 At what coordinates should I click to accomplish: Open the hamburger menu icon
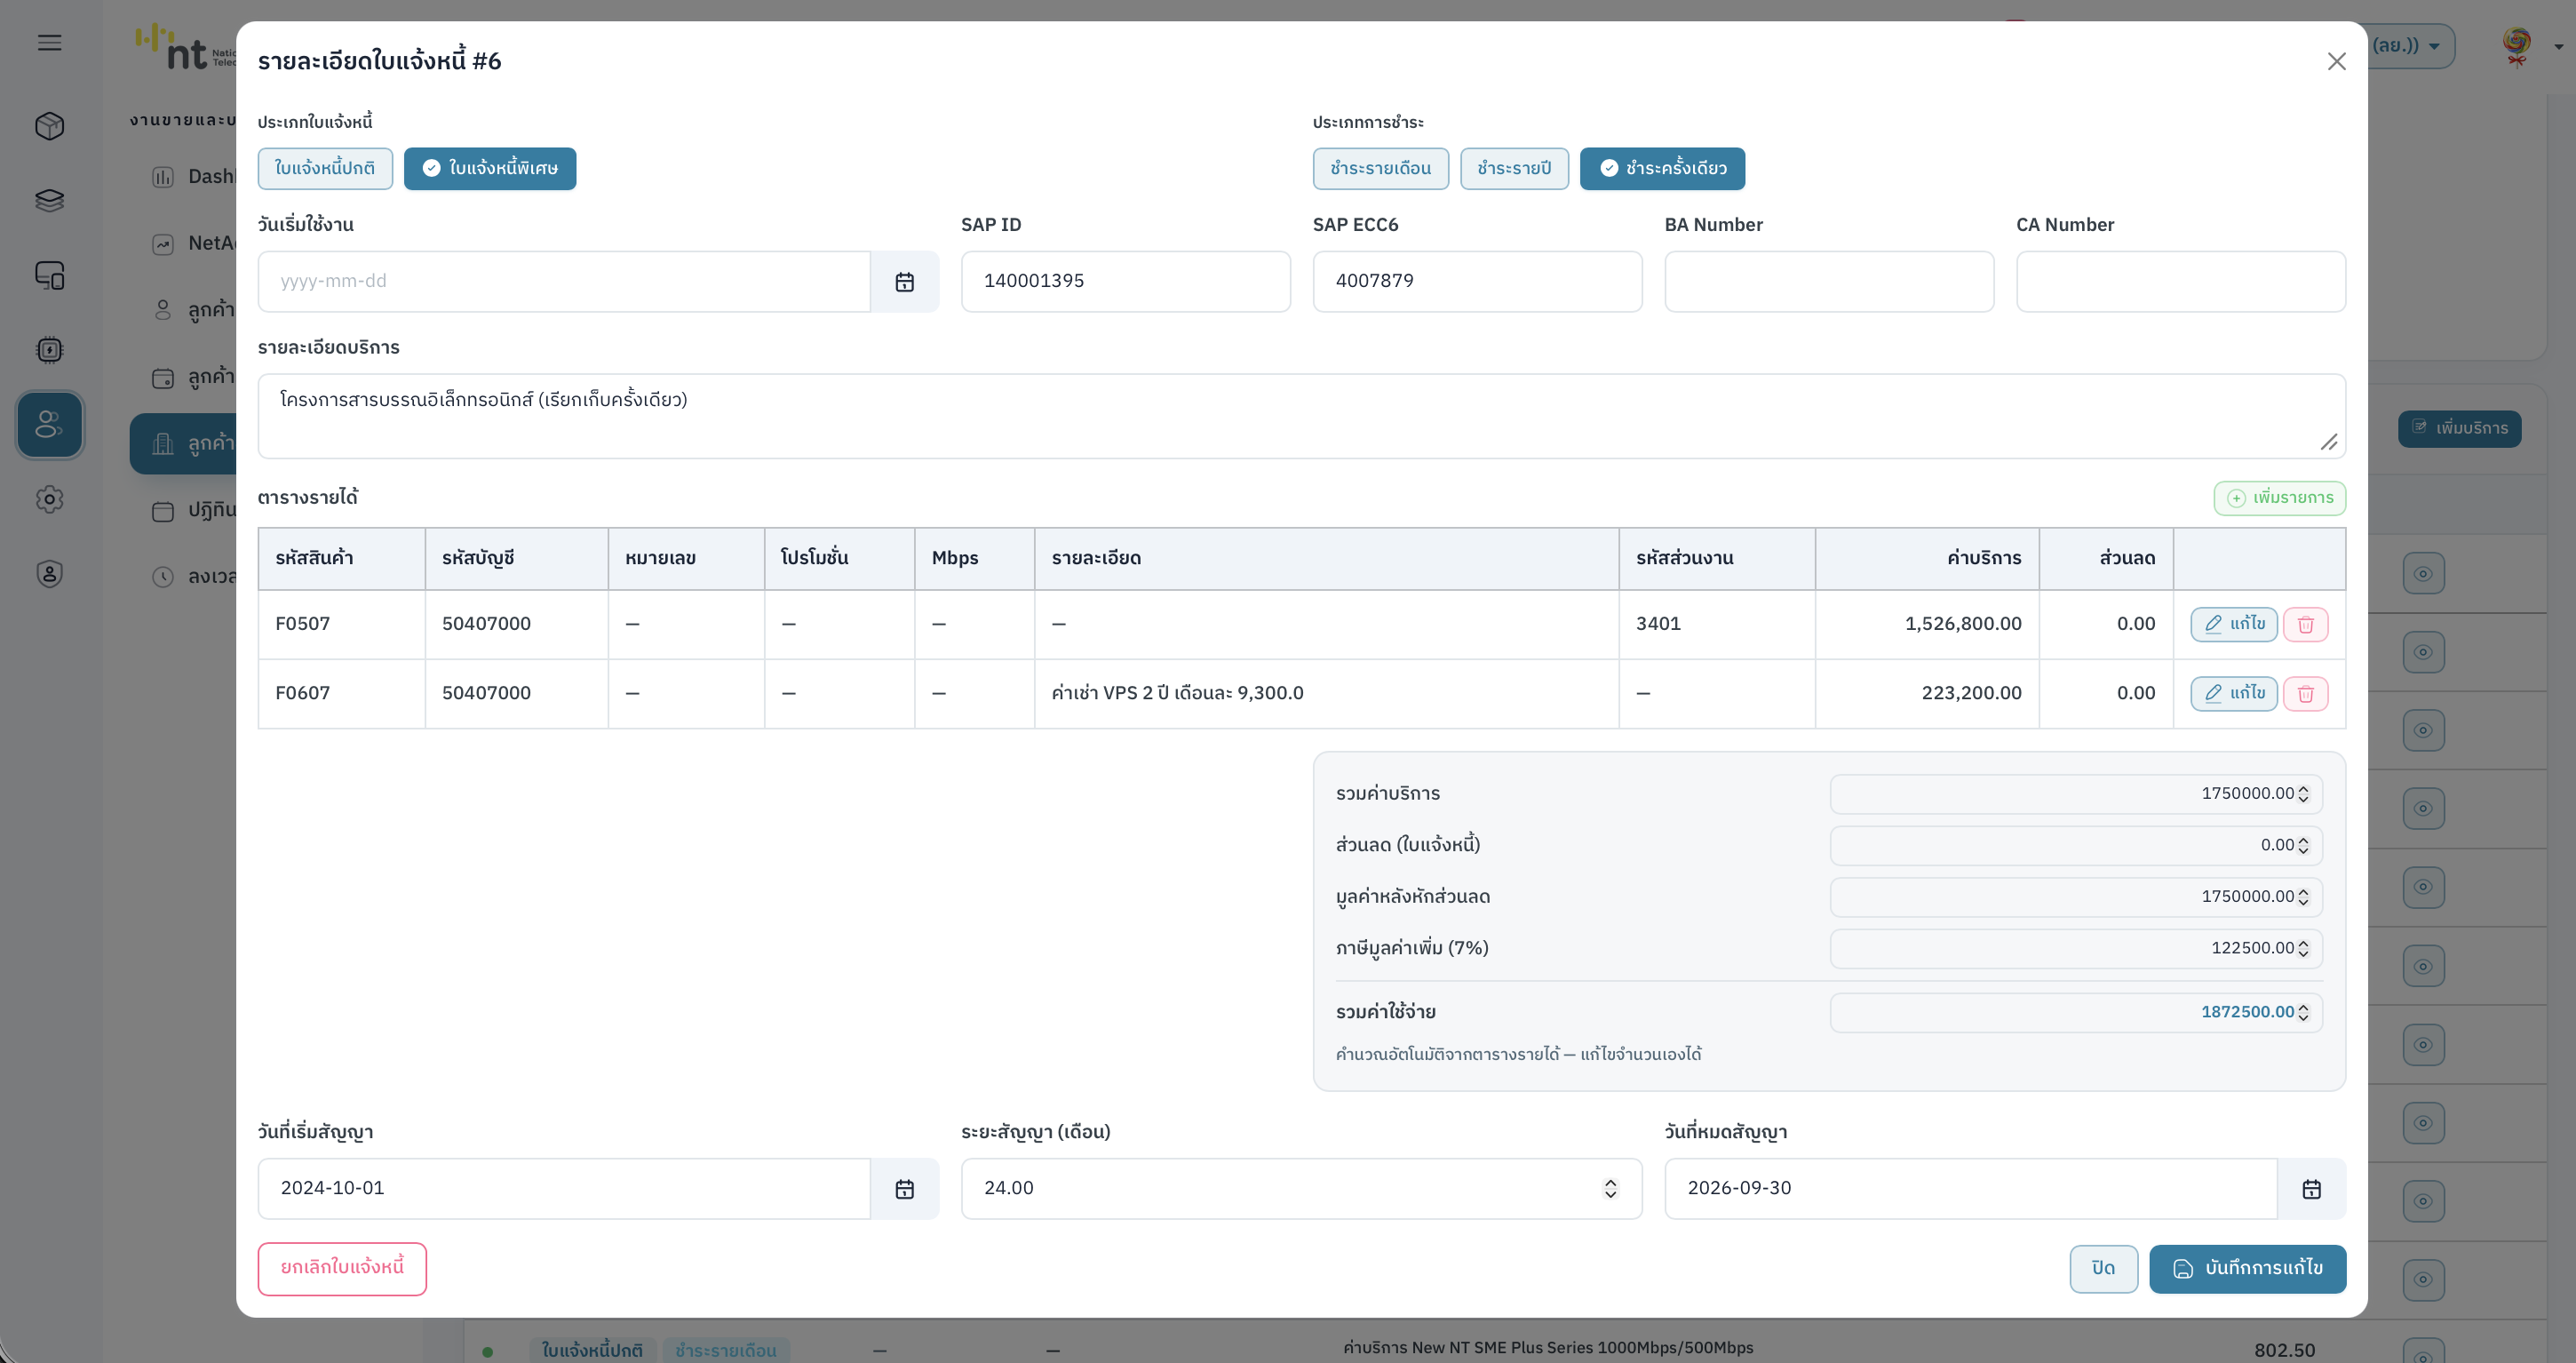click(49, 42)
